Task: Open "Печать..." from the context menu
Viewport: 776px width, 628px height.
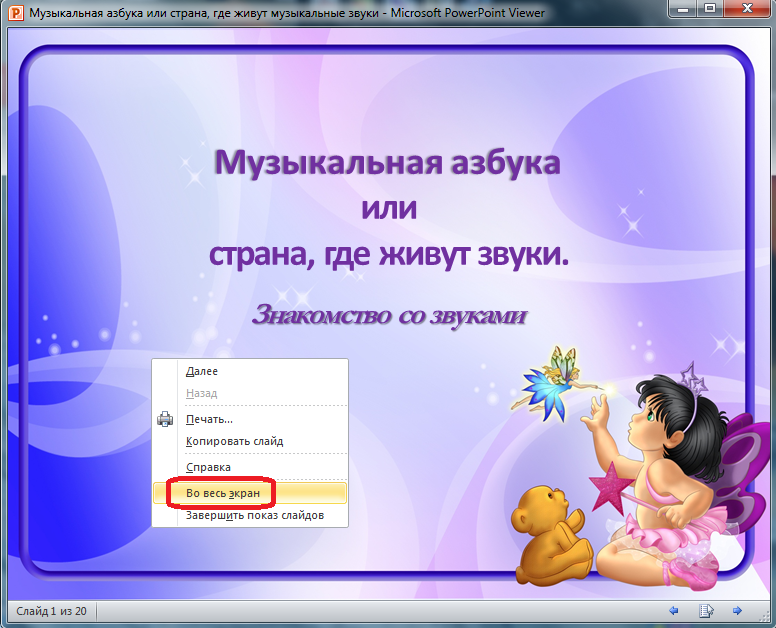Action: pyautogui.click(x=209, y=419)
